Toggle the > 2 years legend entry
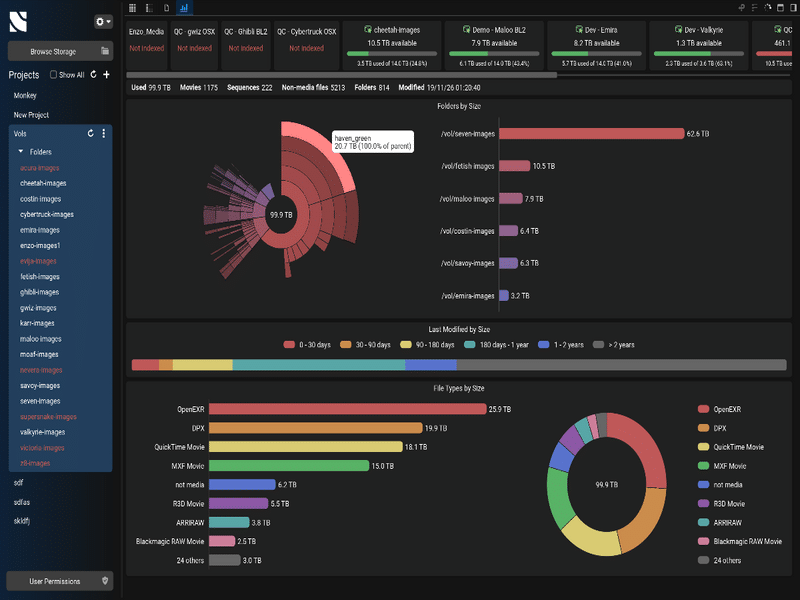This screenshot has width=800, height=600. 614,345
